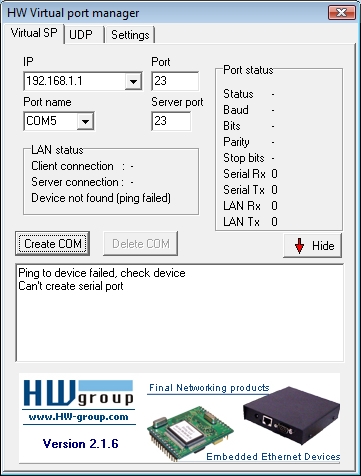Close the HW Virtual port manager window

click(x=341, y=13)
